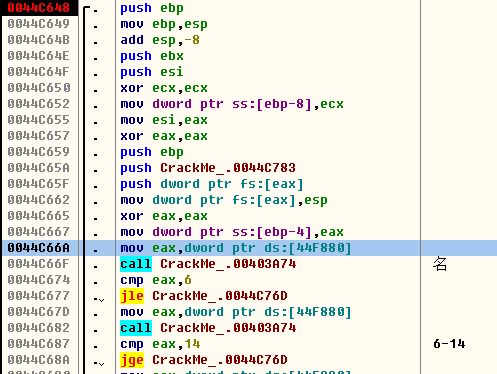Click highlighted address 0044C66A
The image size is (497, 374).
pos(39,248)
